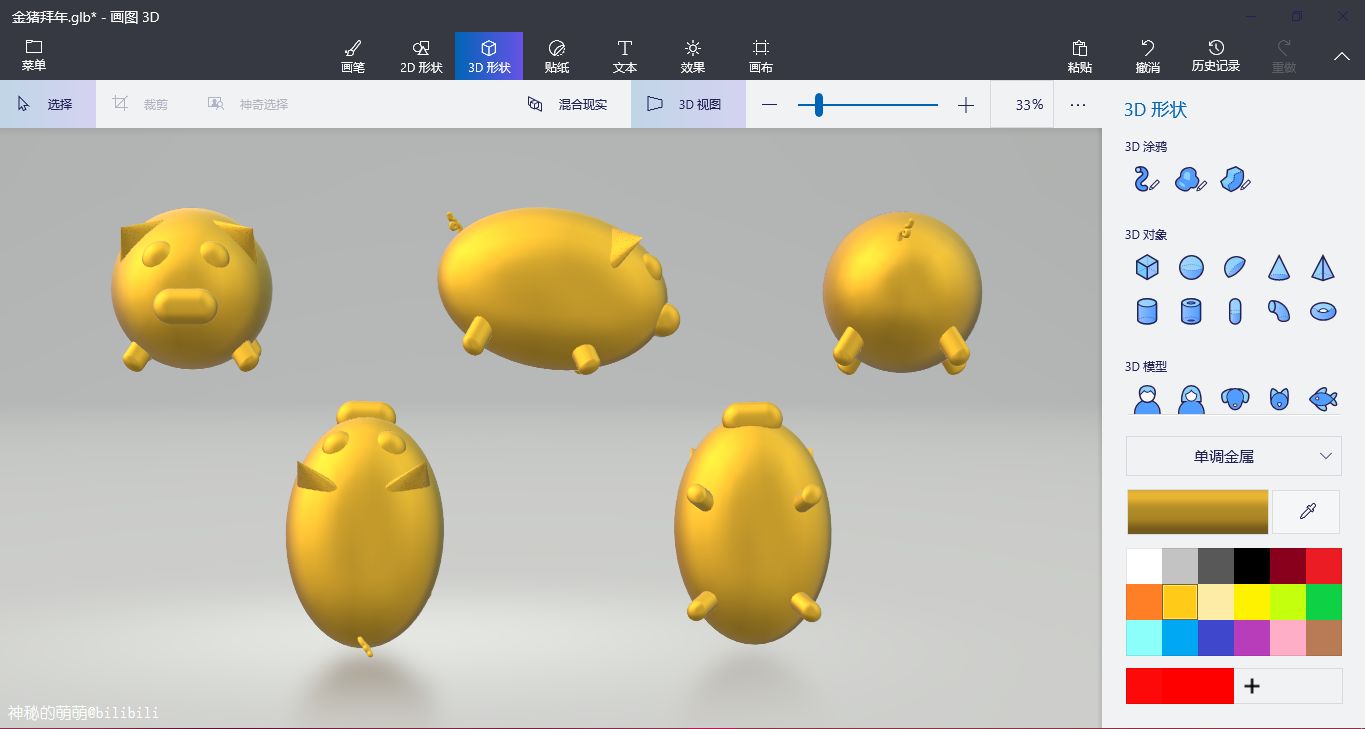Choose the indigo blue color swatch
Image resolution: width=1365 pixels, height=729 pixels.
point(1216,638)
